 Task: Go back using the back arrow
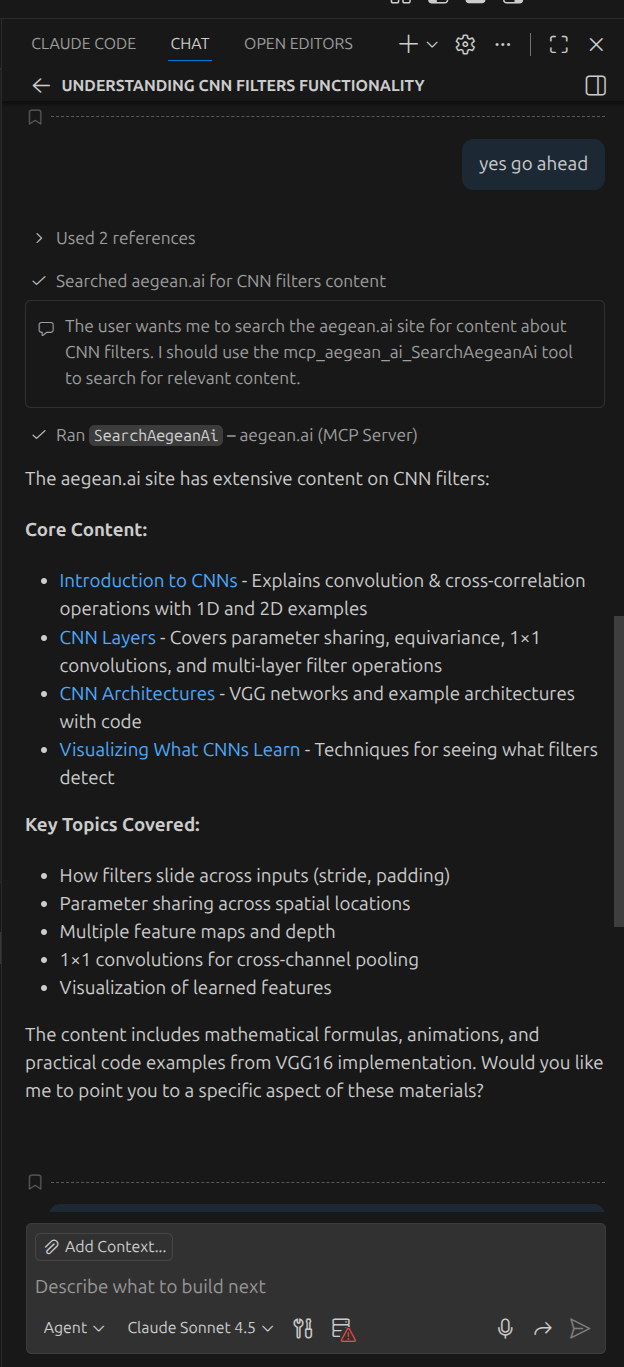(x=40, y=85)
